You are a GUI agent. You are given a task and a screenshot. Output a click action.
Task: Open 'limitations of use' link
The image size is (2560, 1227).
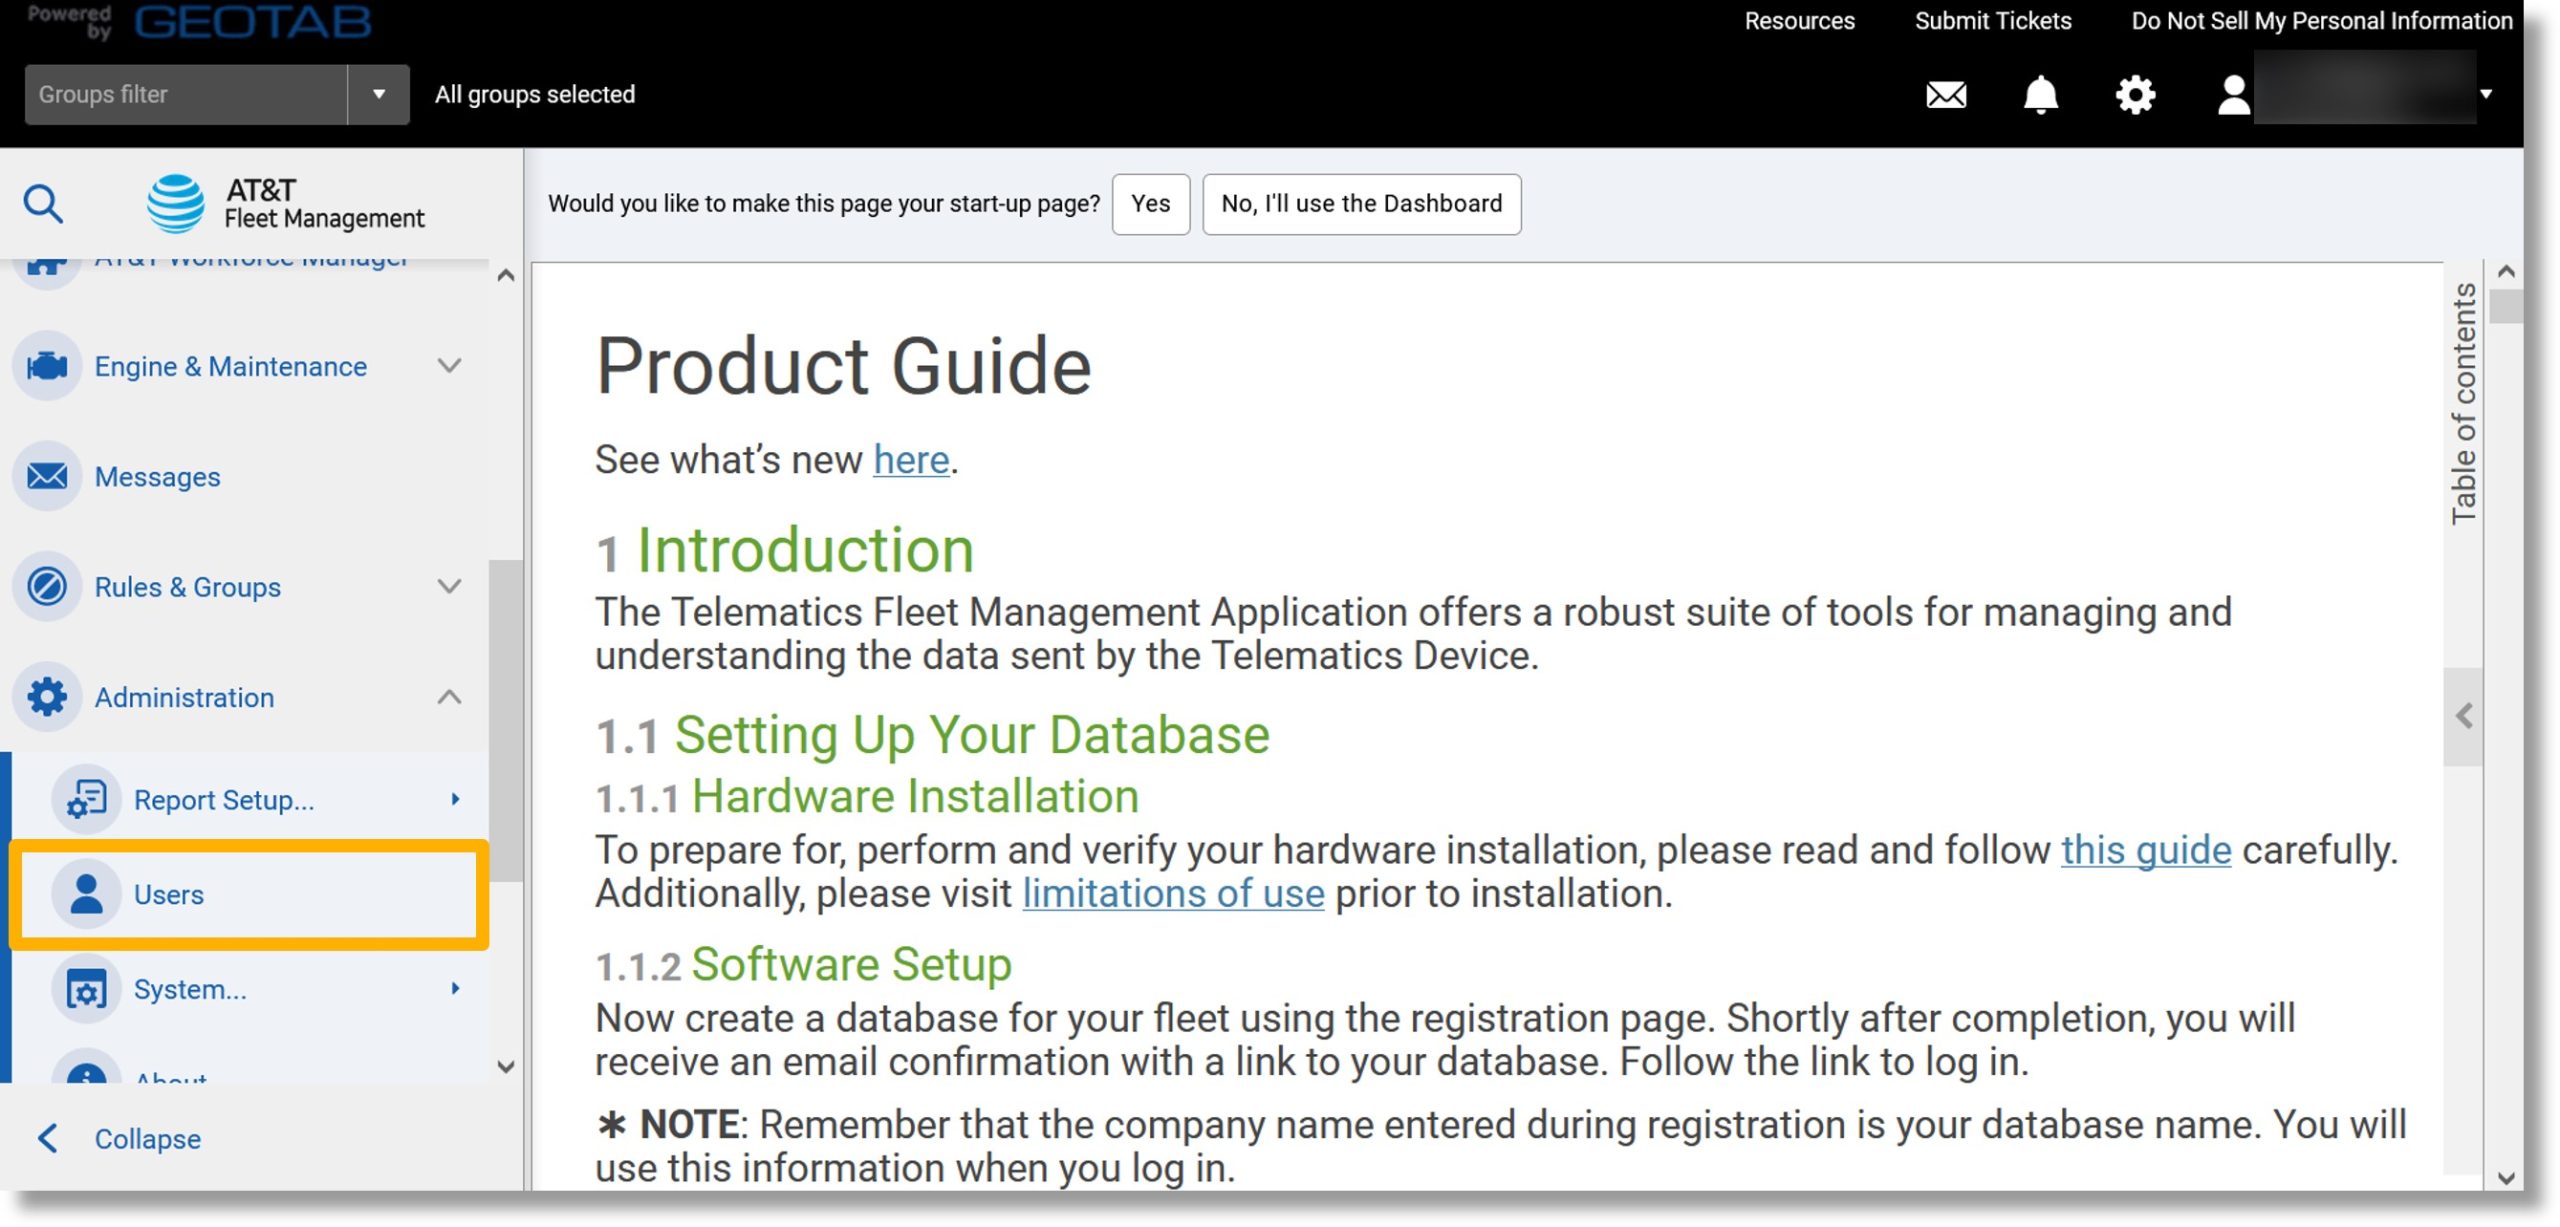click(x=1173, y=893)
